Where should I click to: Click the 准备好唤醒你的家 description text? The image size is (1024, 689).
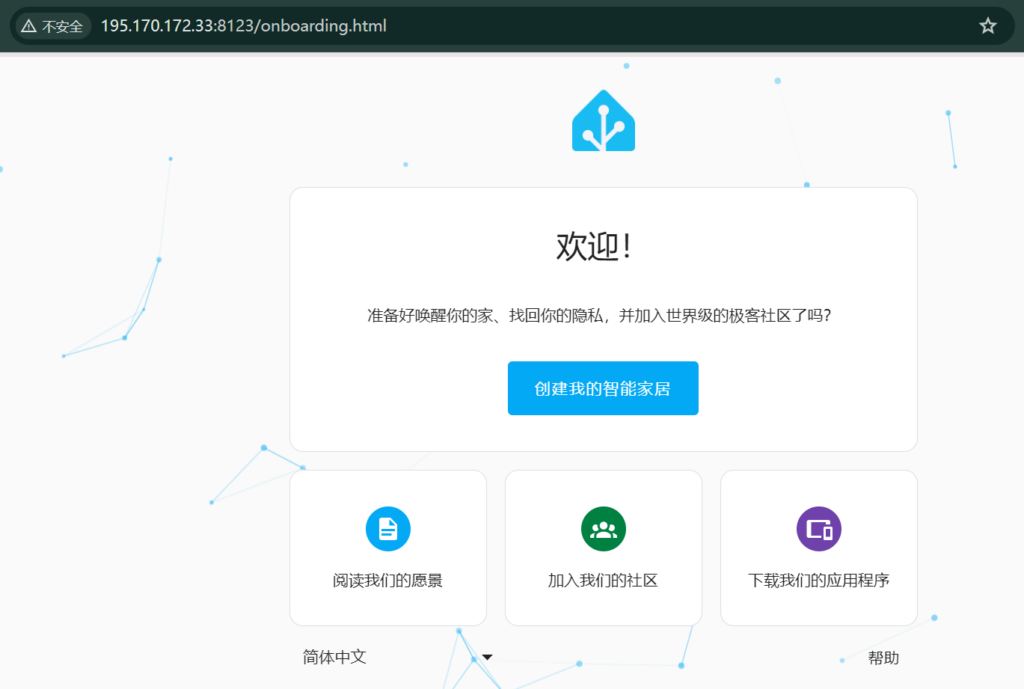pos(599,316)
